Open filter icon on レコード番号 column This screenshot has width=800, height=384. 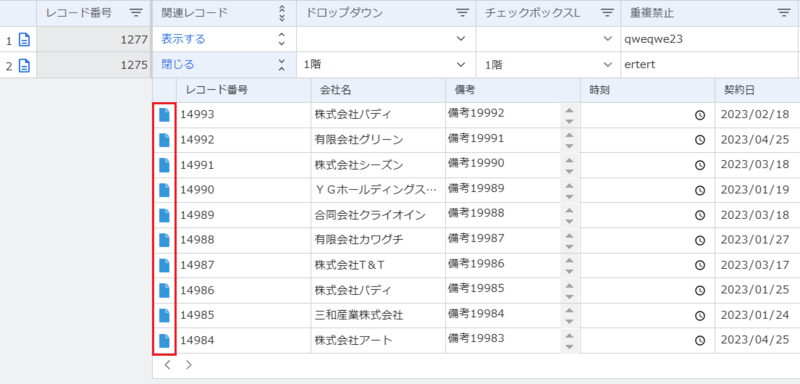(136, 13)
